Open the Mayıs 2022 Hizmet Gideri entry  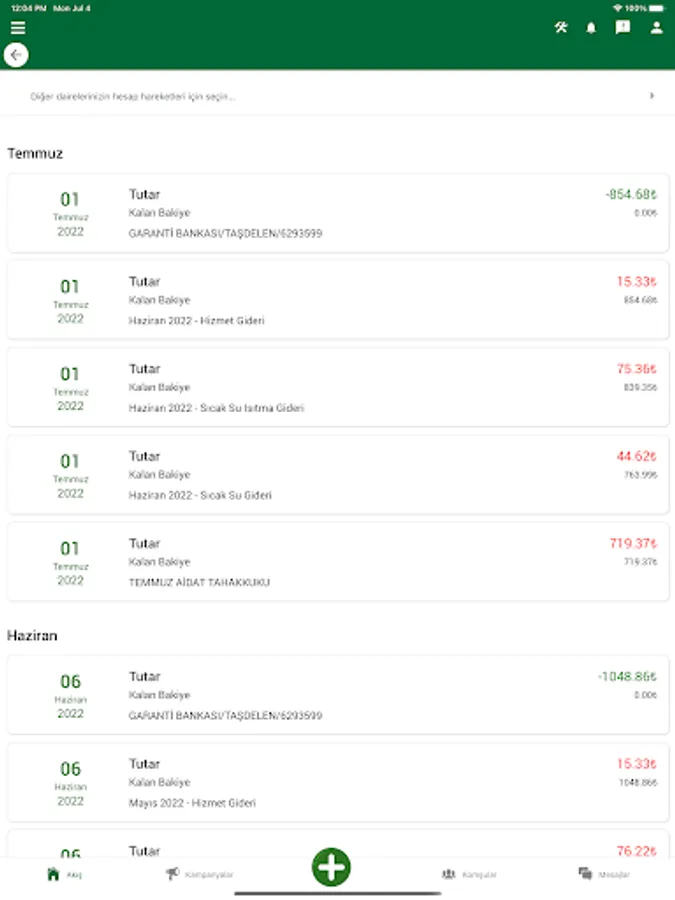(337, 782)
